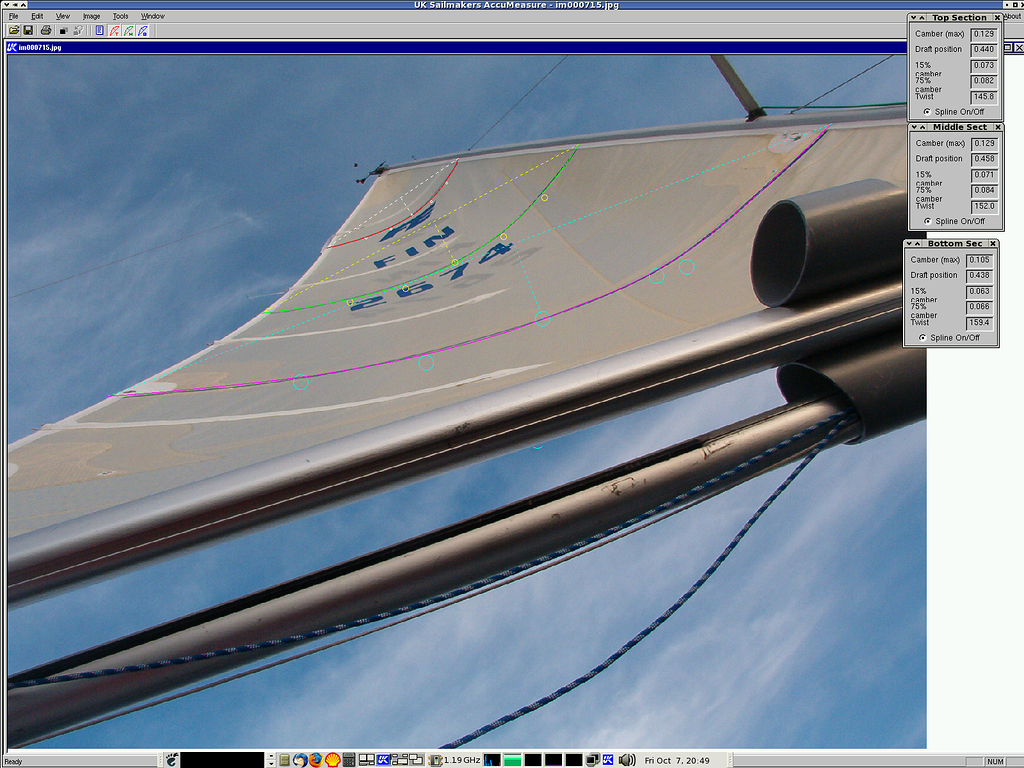Select the green middle section sail tool
The width and height of the screenshot is (1024, 768).
click(x=129, y=30)
